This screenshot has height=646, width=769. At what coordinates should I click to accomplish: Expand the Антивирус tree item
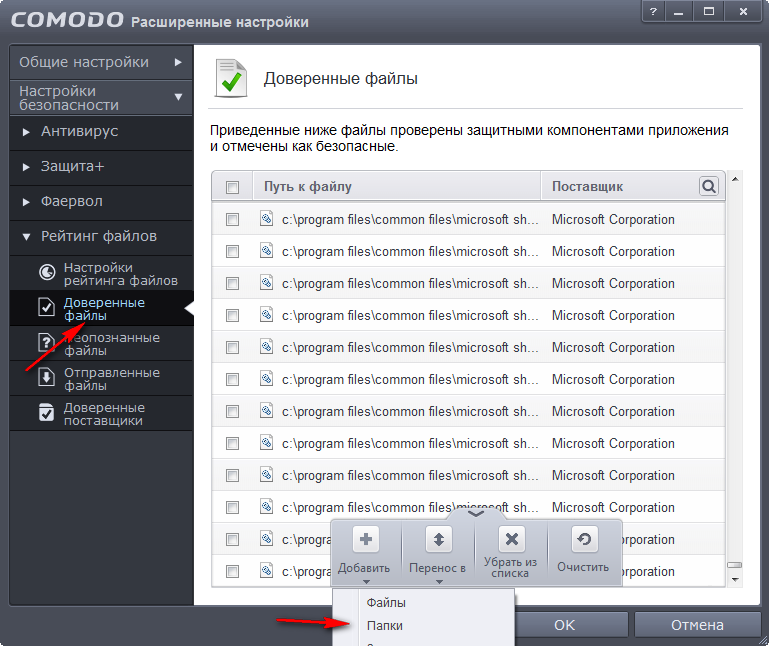[26, 131]
